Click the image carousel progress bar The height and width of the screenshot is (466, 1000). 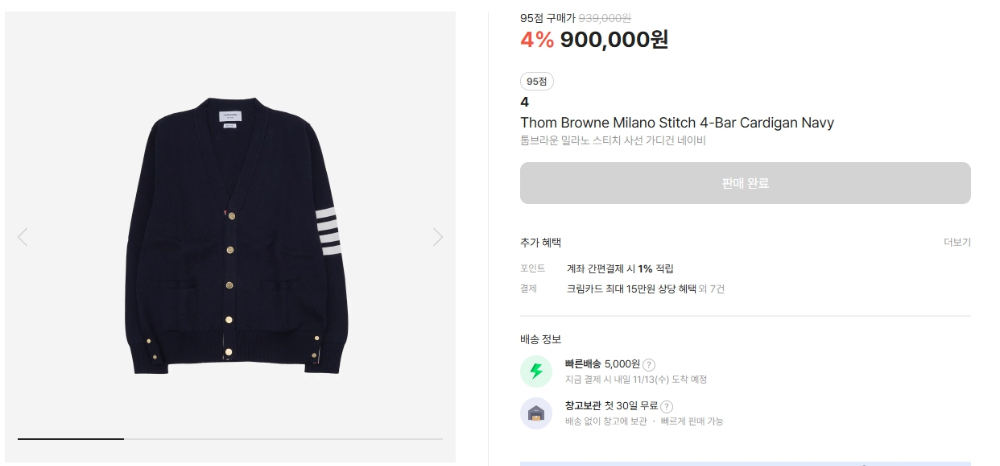pos(230,439)
